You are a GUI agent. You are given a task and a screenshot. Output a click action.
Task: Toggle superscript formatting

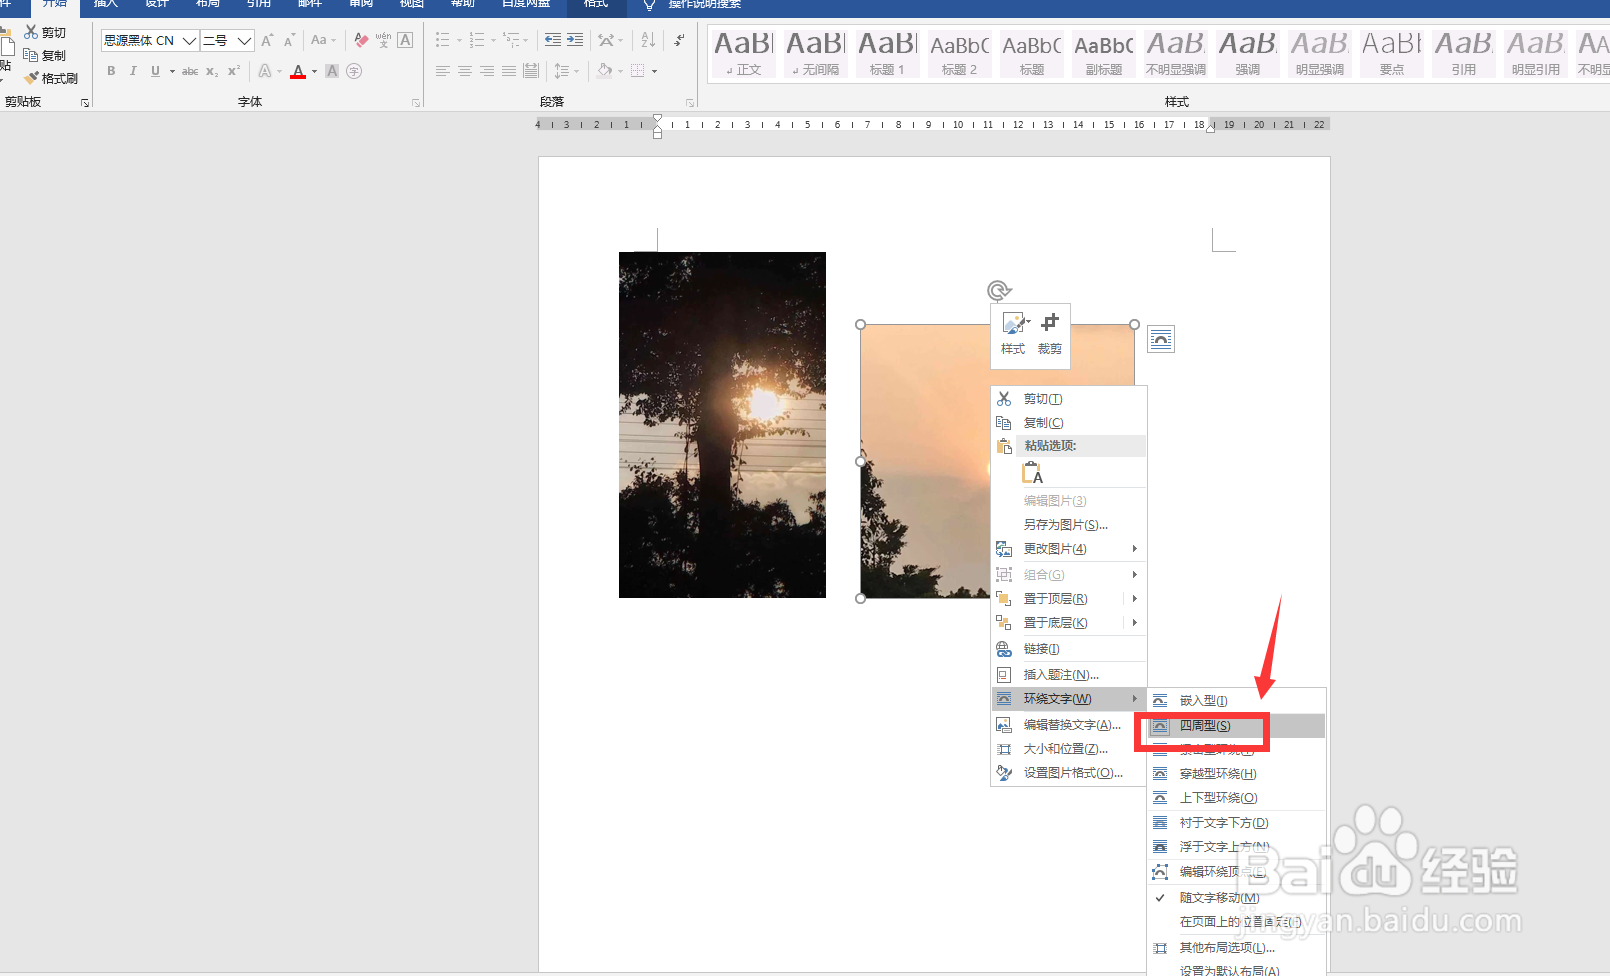234,71
